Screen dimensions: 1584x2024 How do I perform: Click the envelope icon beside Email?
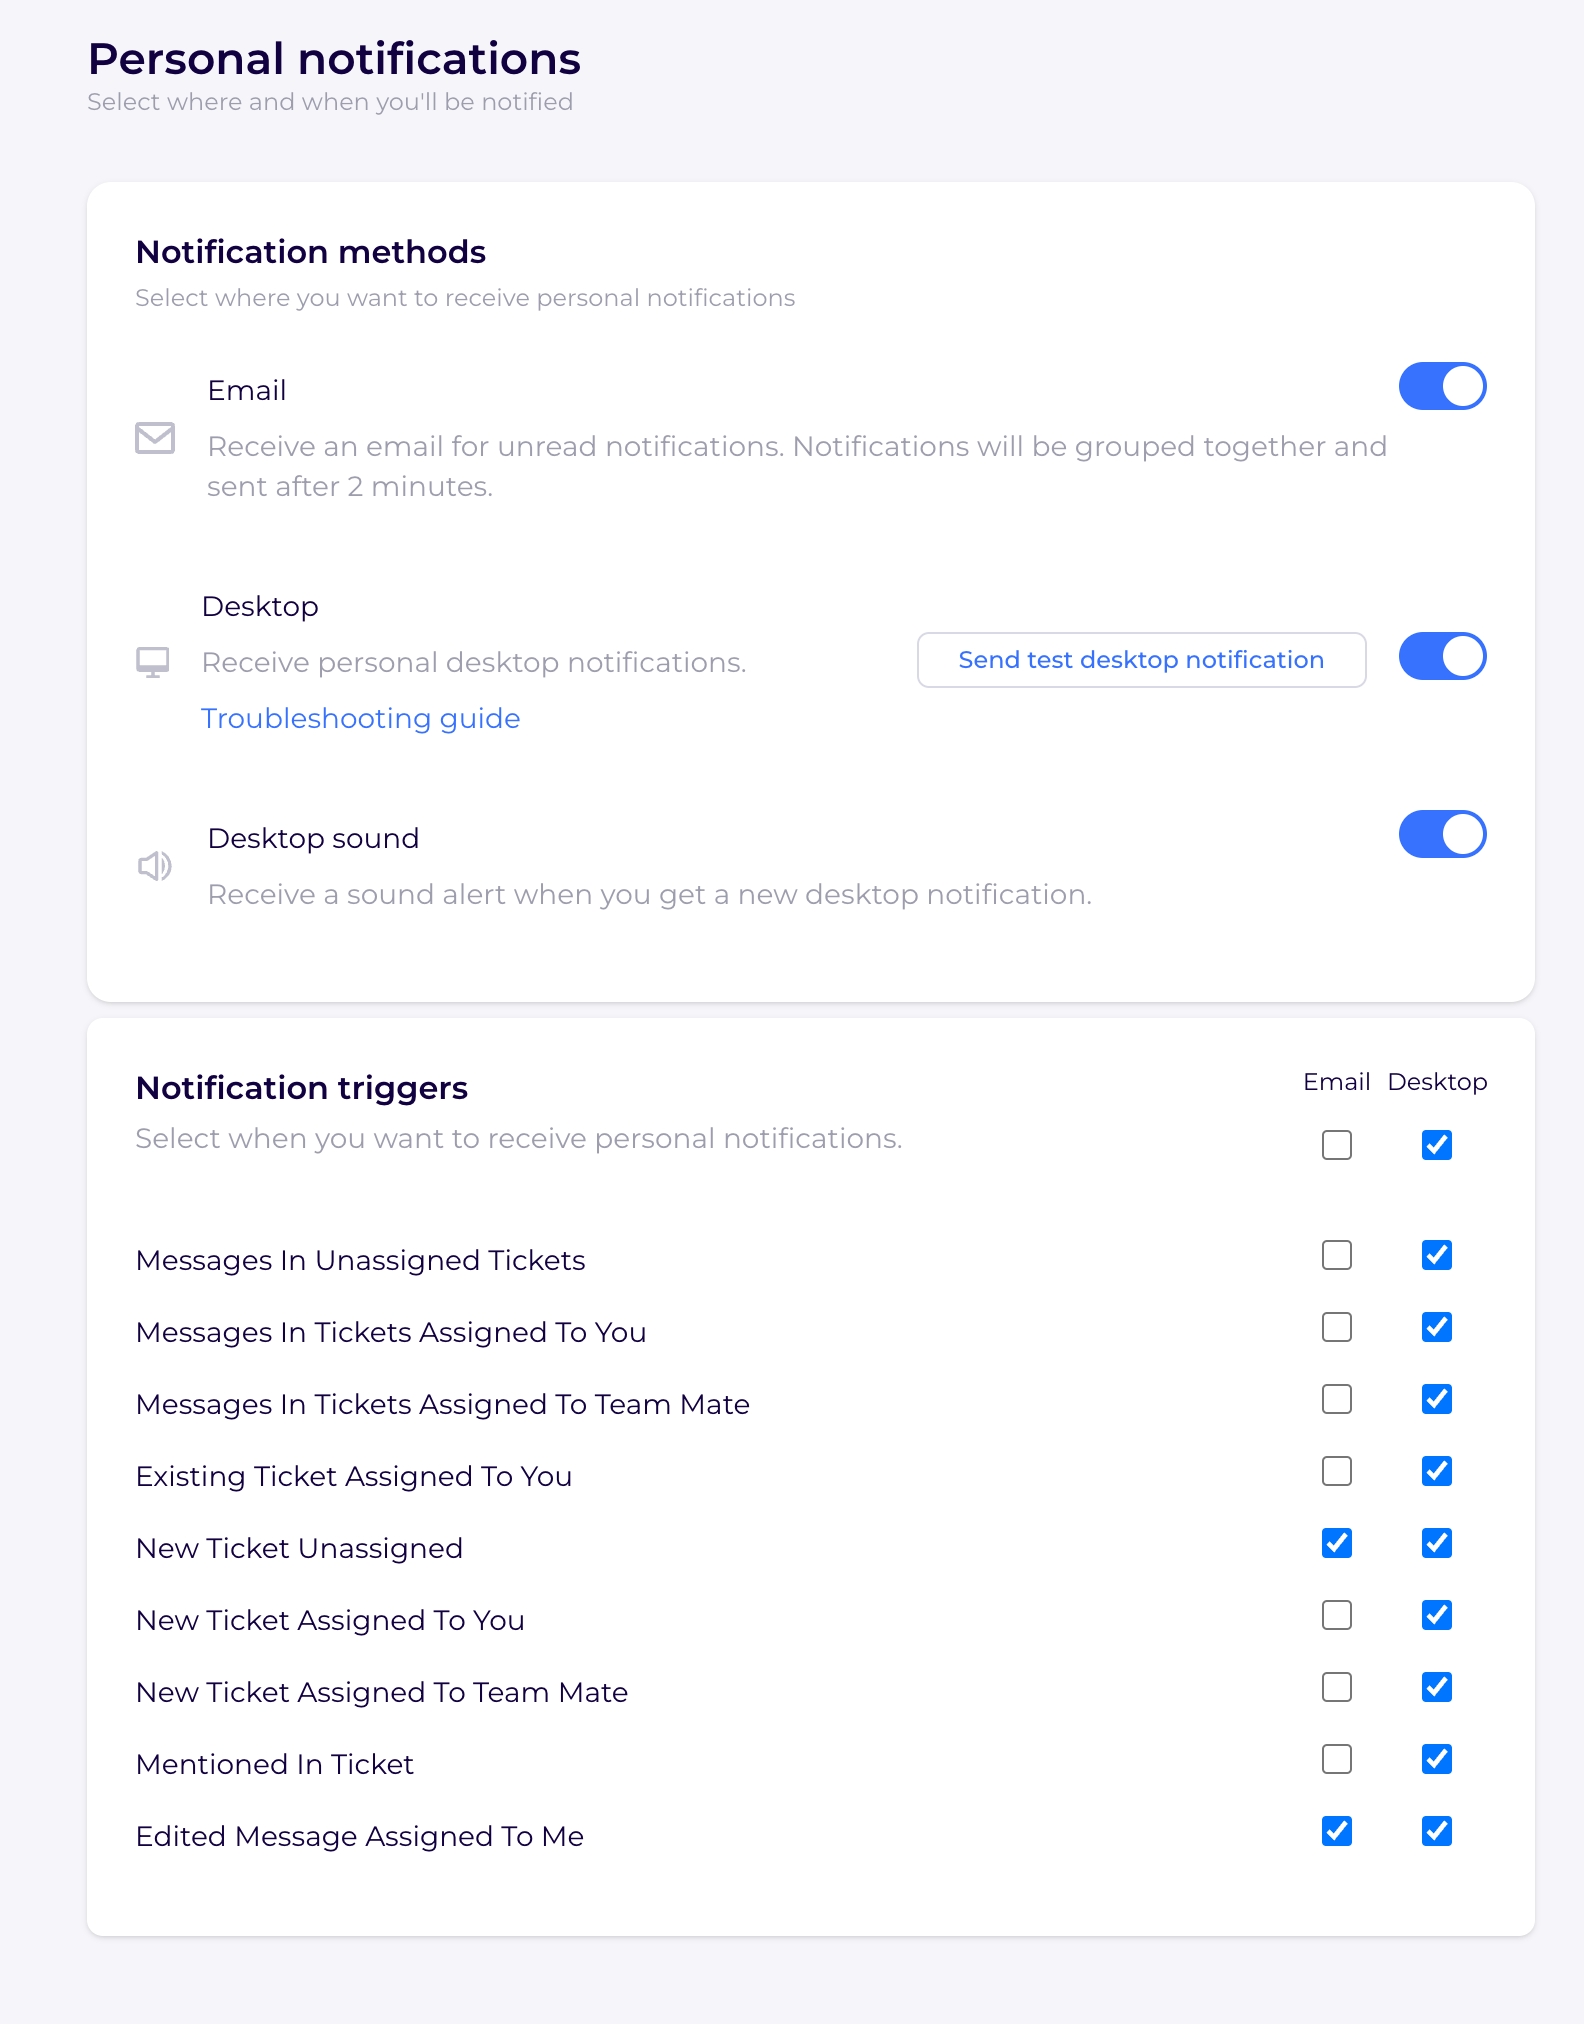(x=155, y=438)
